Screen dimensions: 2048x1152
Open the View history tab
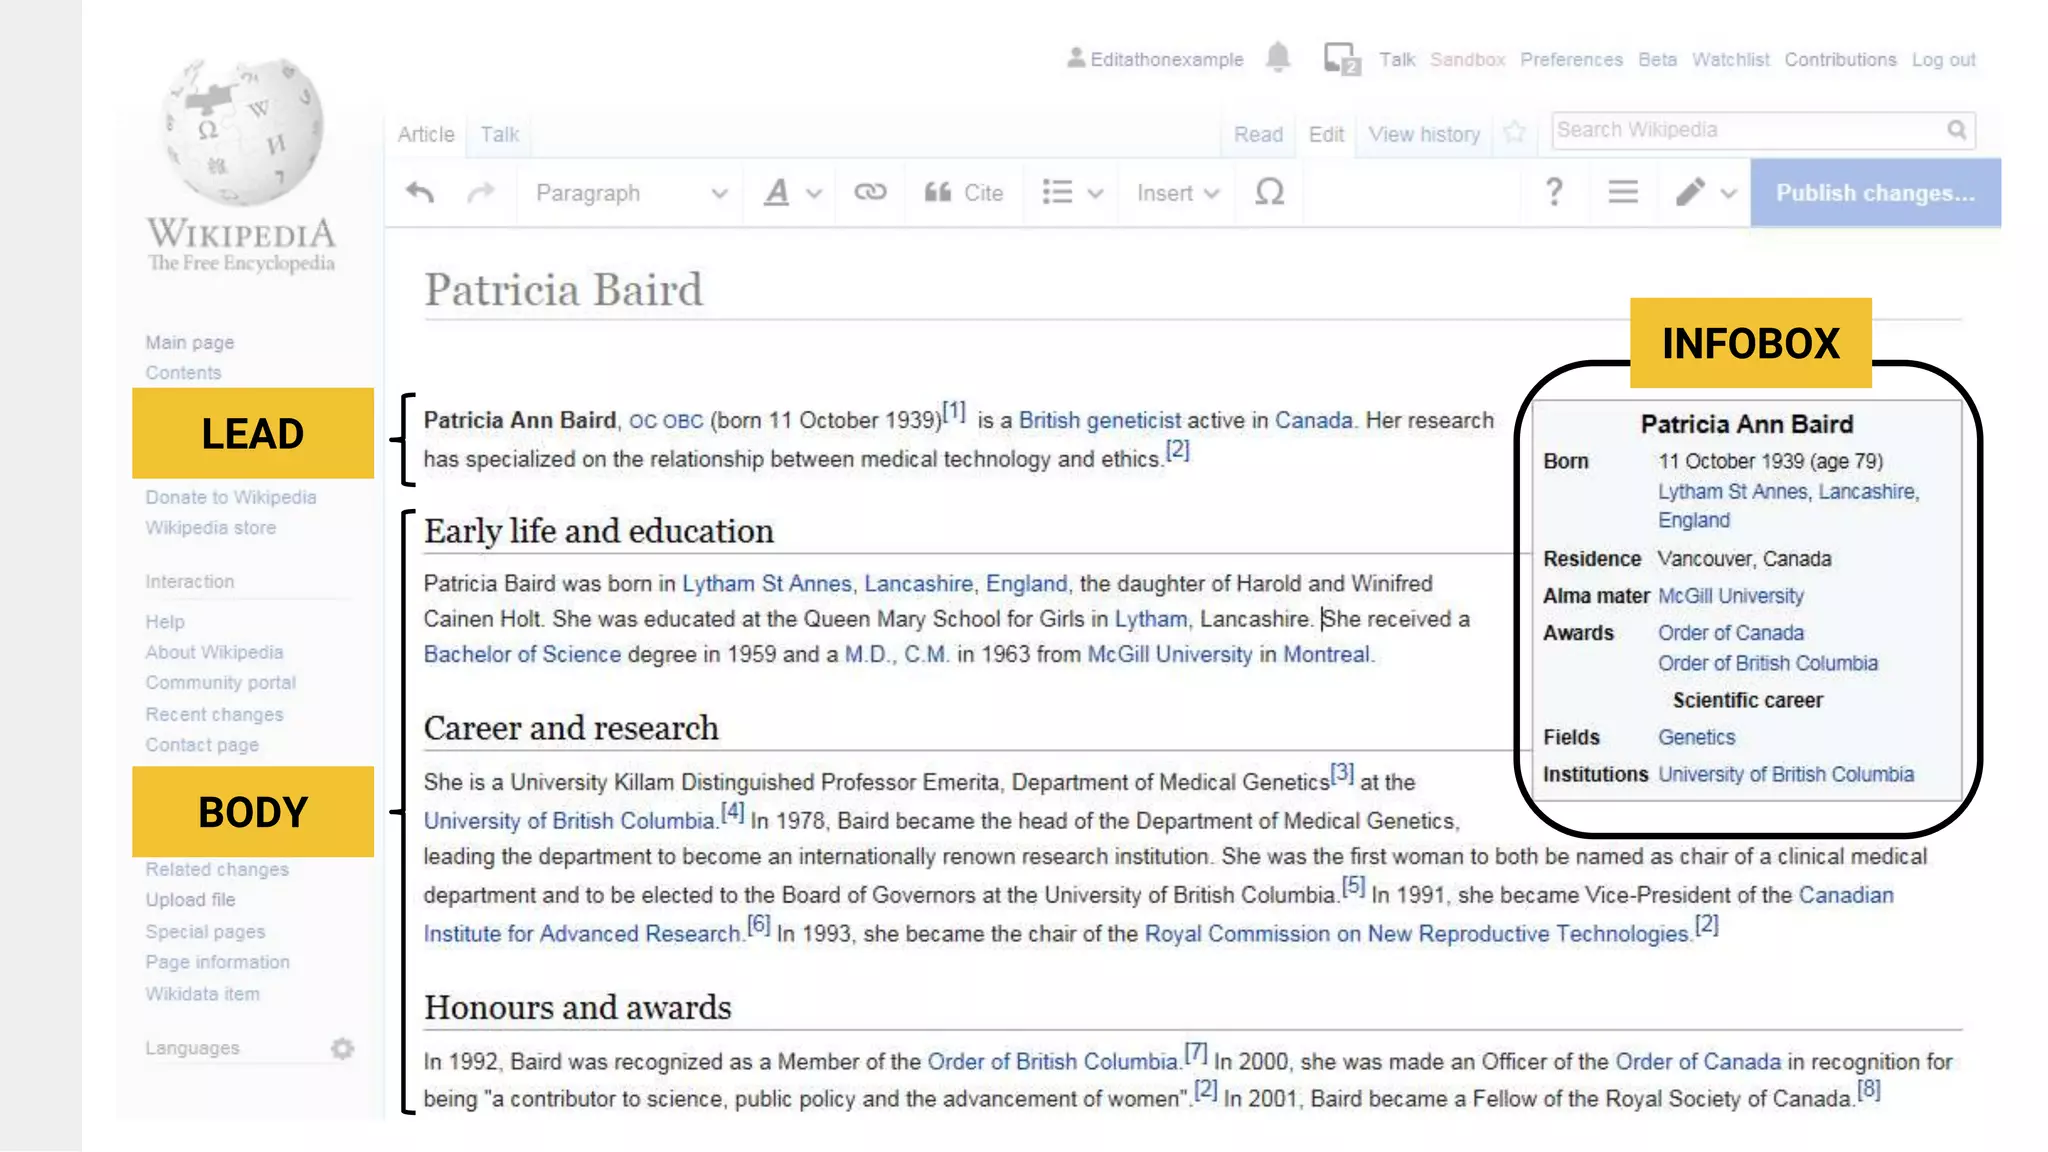(x=1423, y=134)
